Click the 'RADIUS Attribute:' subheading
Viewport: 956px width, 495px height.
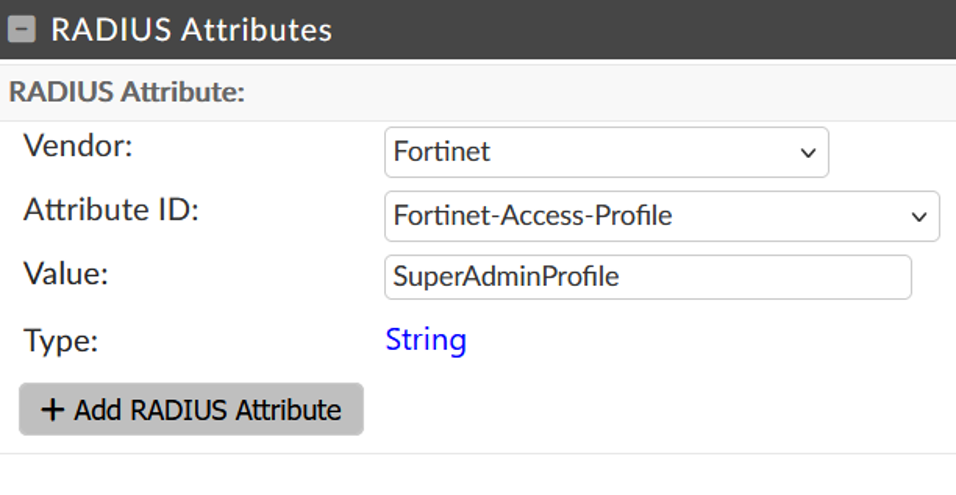pos(127,92)
